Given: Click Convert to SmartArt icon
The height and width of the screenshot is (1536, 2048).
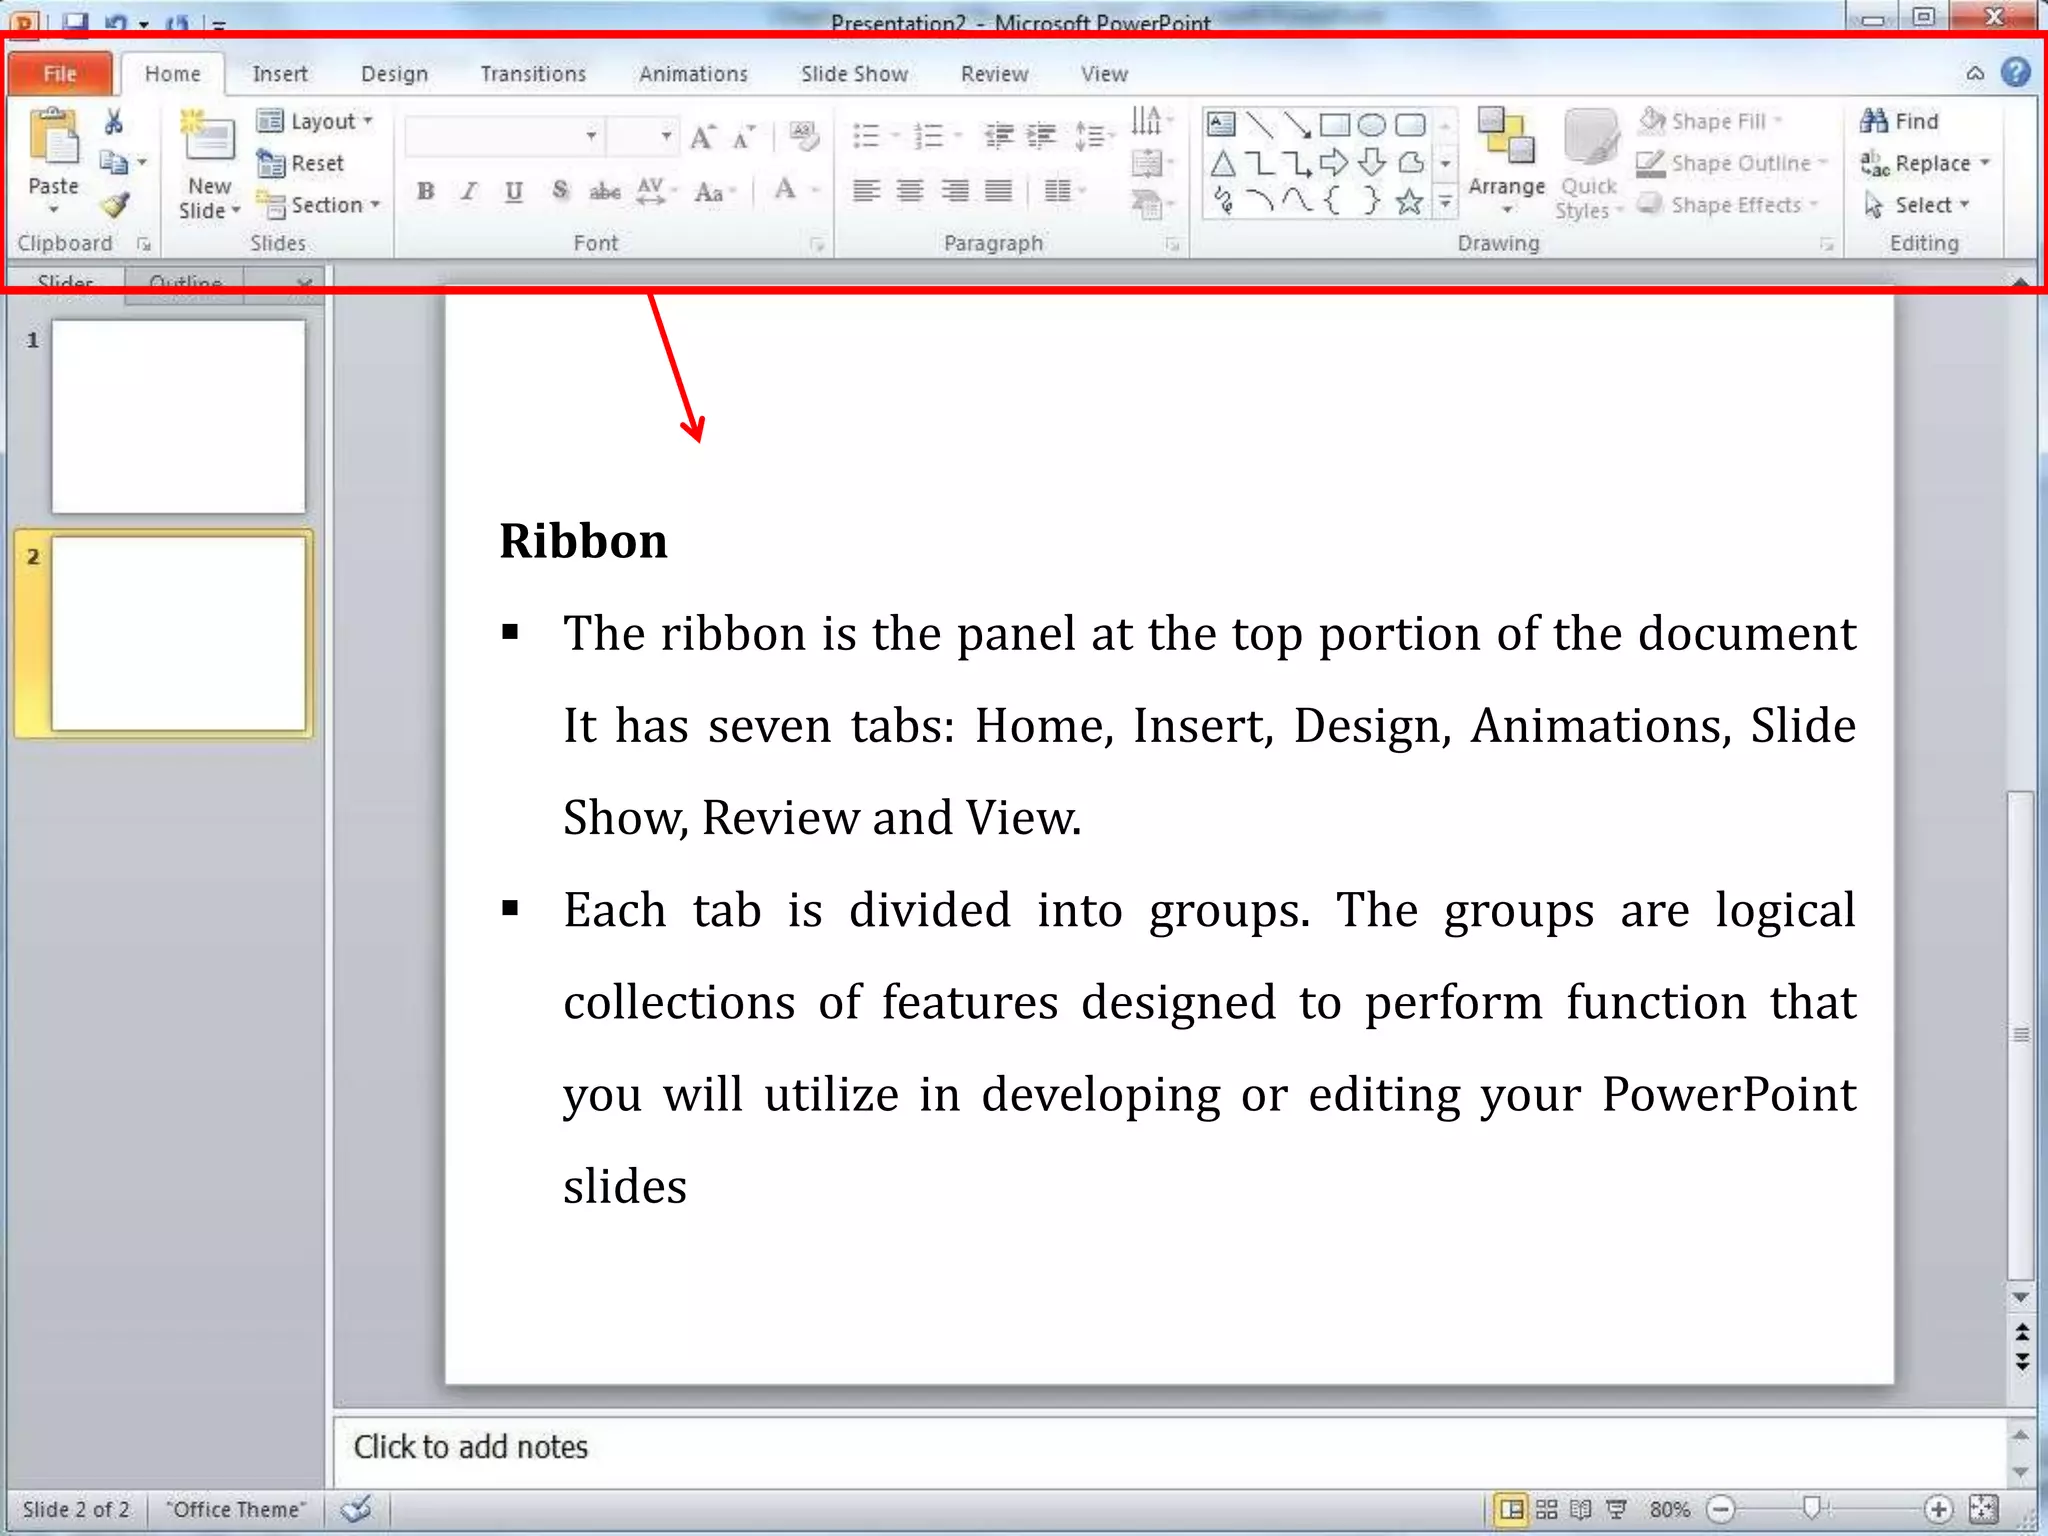Looking at the screenshot, I should pos(1147,205).
